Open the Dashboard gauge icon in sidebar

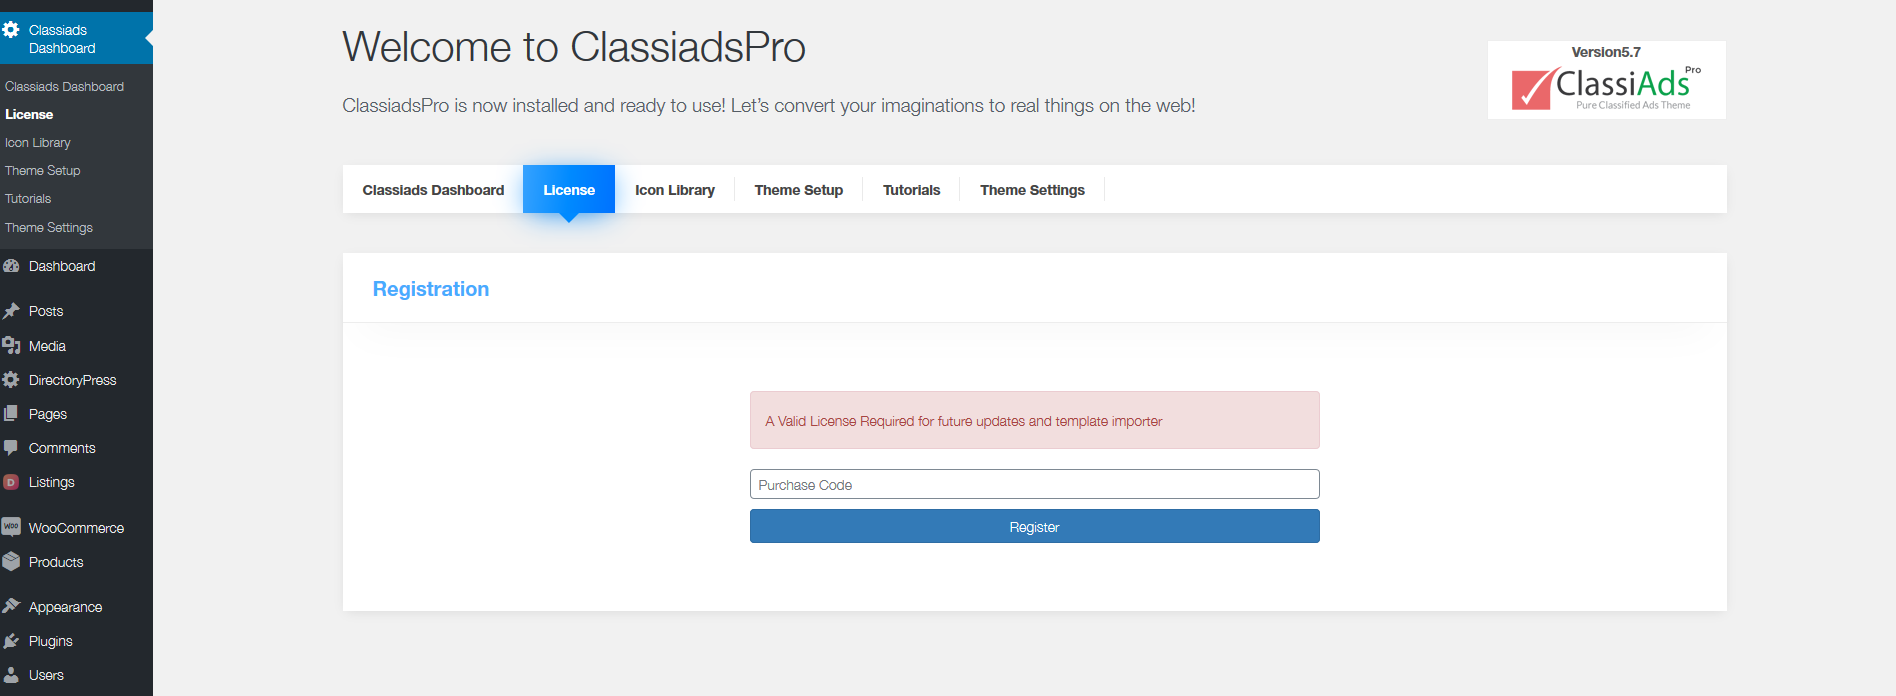click(x=11, y=266)
